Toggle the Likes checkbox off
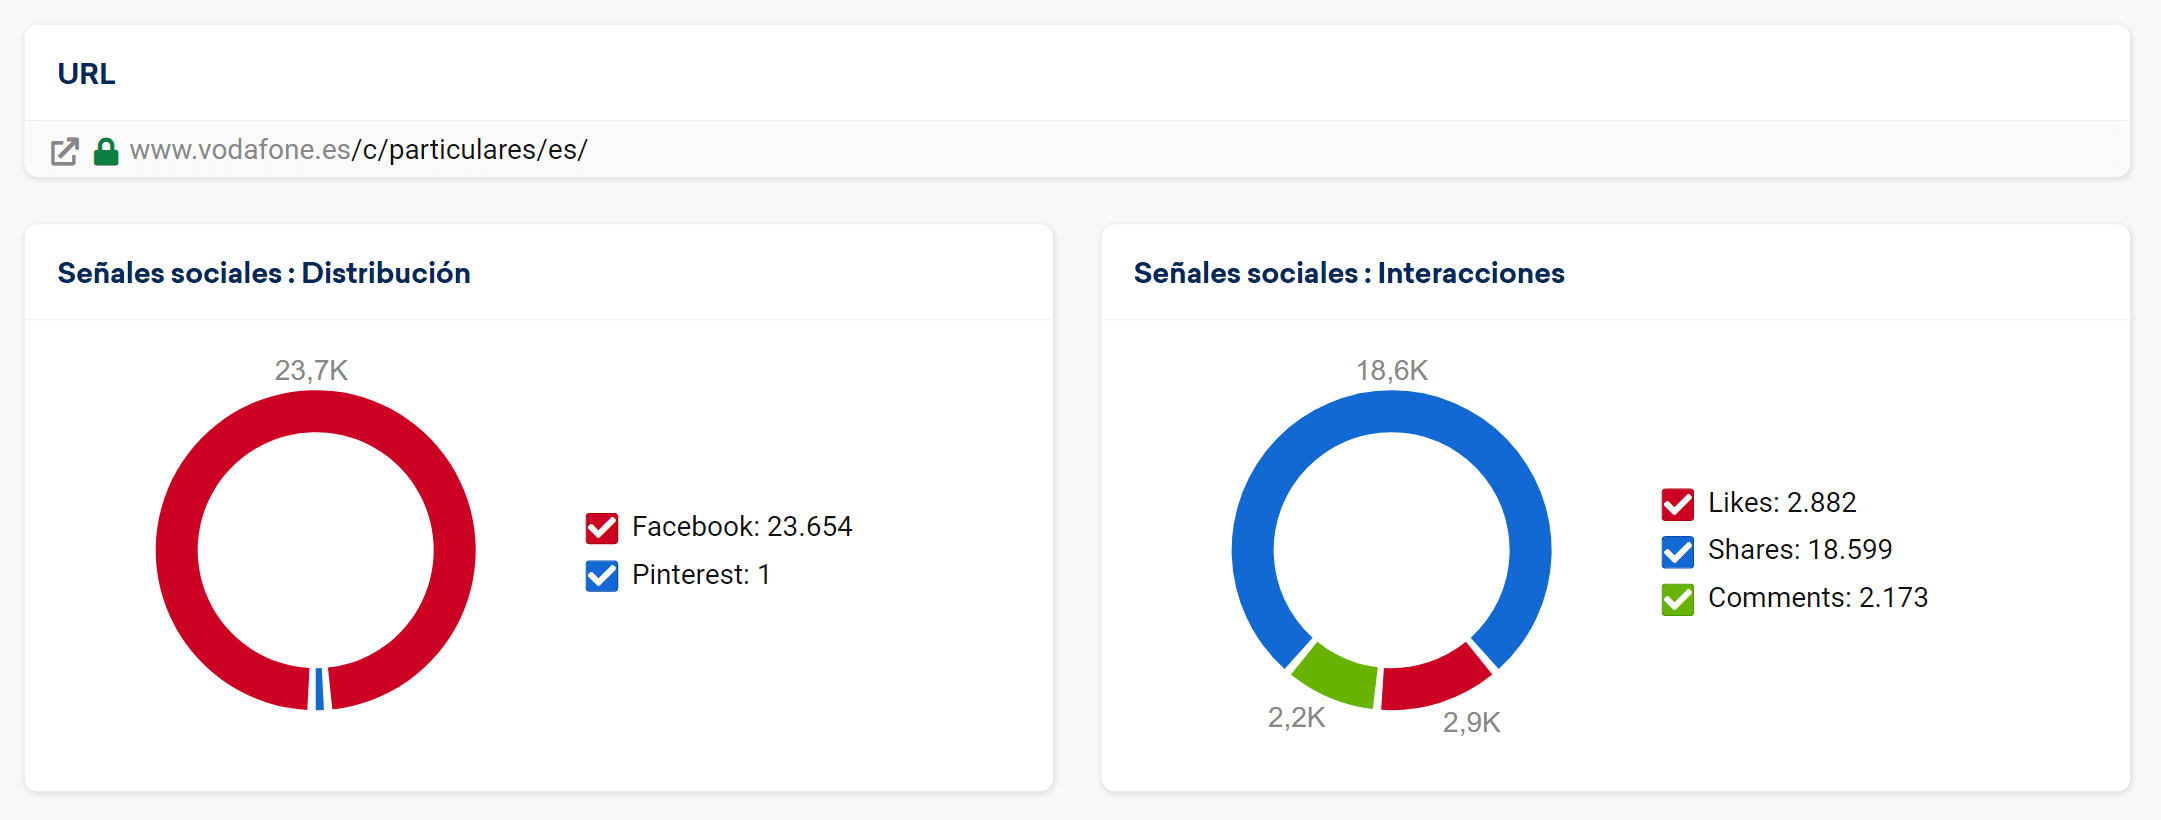The image size is (2161, 820). pyautogui.click(x=1677, y=504)
